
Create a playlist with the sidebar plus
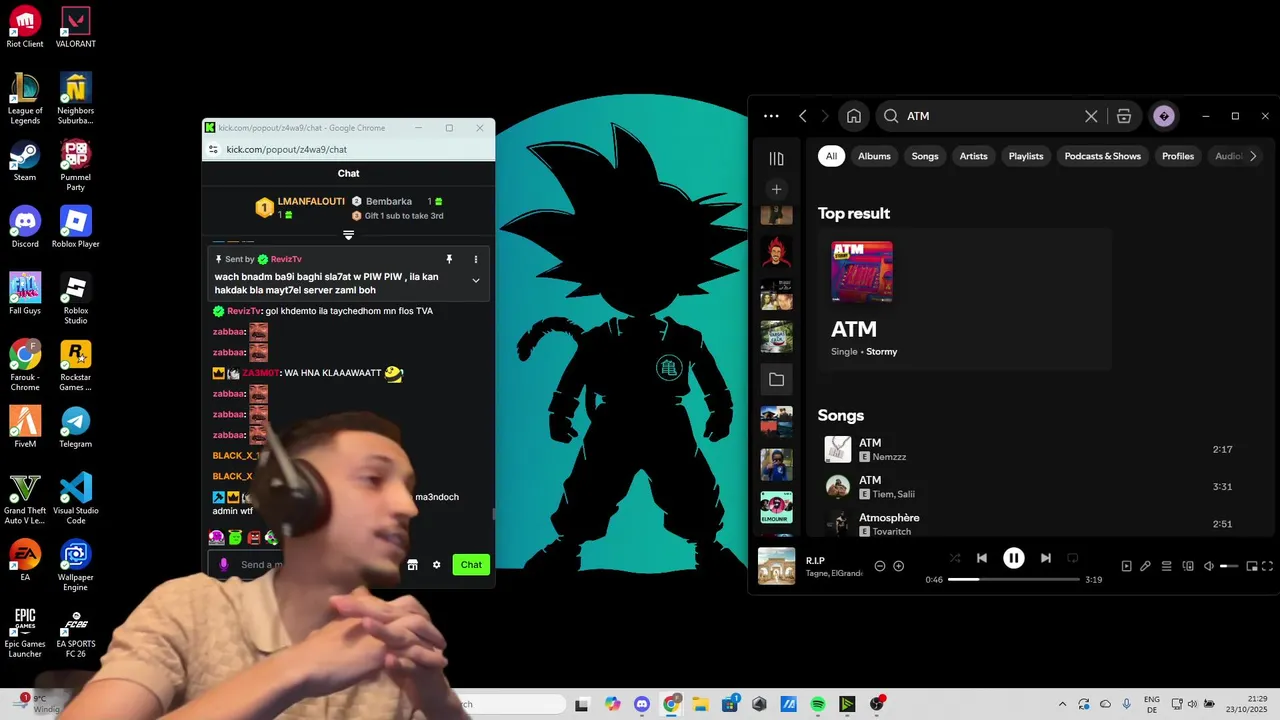coord(776,189)
